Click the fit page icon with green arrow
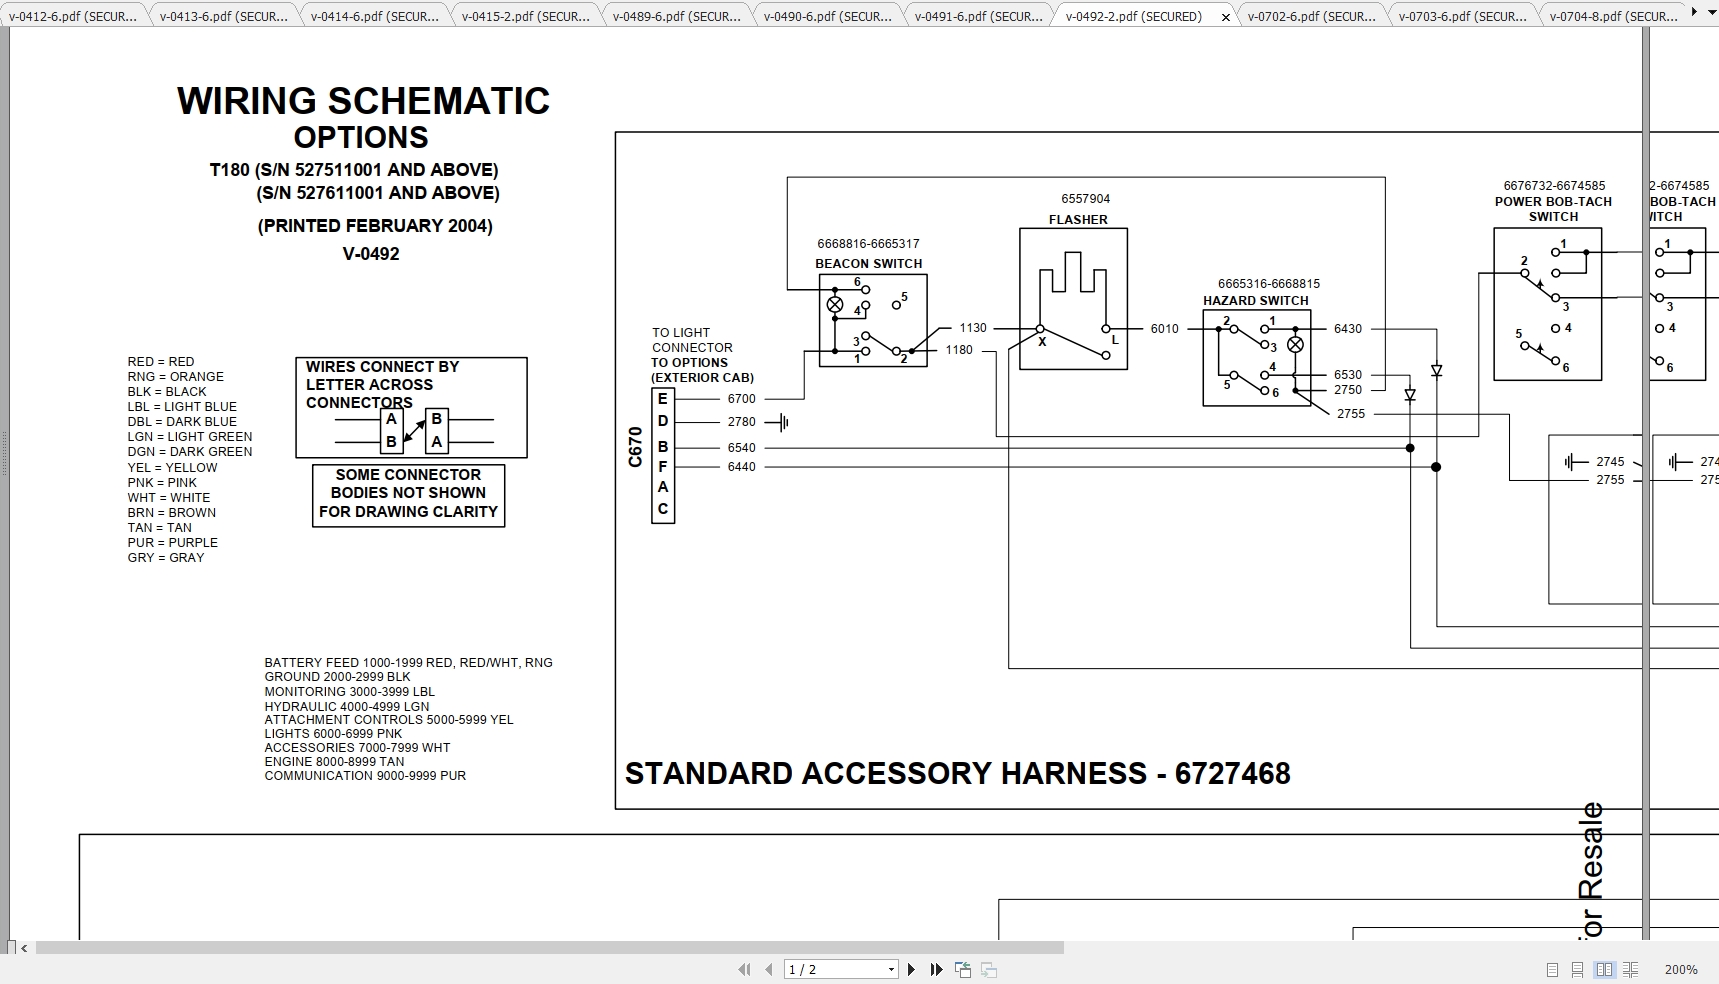Image resolution: width=1719 pixels, height=984 pixels. point(964,970)
